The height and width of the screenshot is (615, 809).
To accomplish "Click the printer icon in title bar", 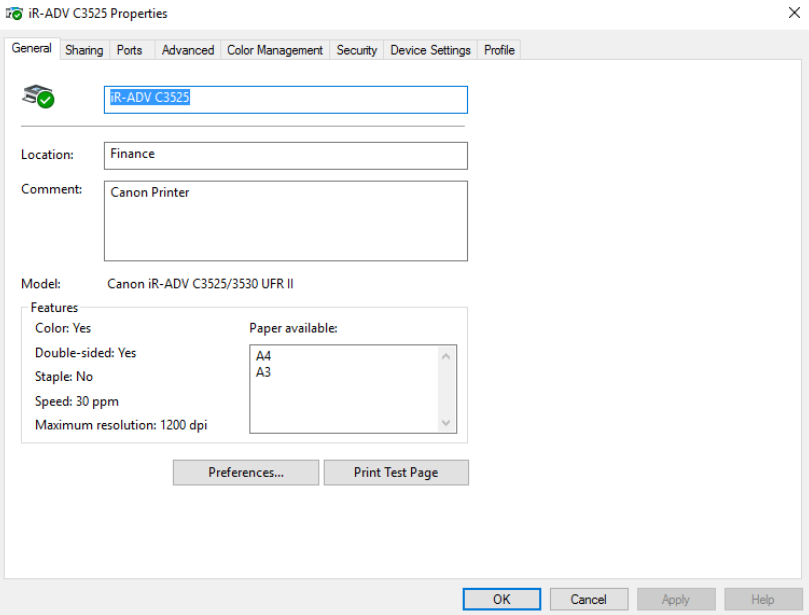I will point(14,13).
